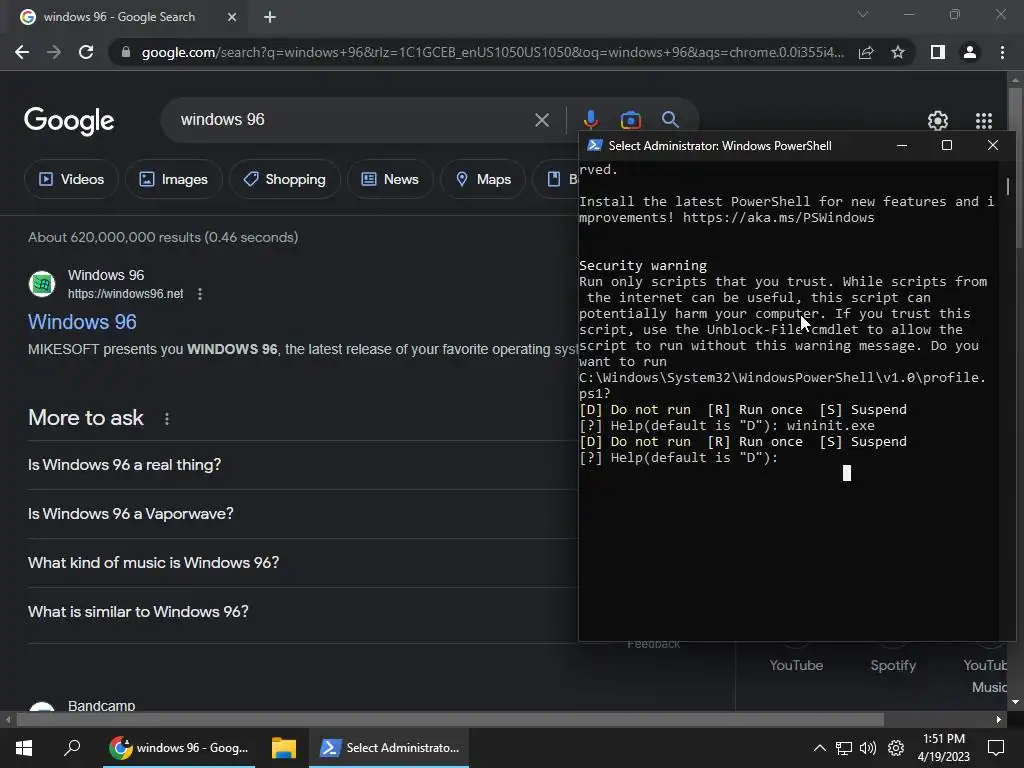1024x768 pixels.
Task: Open volume control in system tray
Action: (868, 748)
